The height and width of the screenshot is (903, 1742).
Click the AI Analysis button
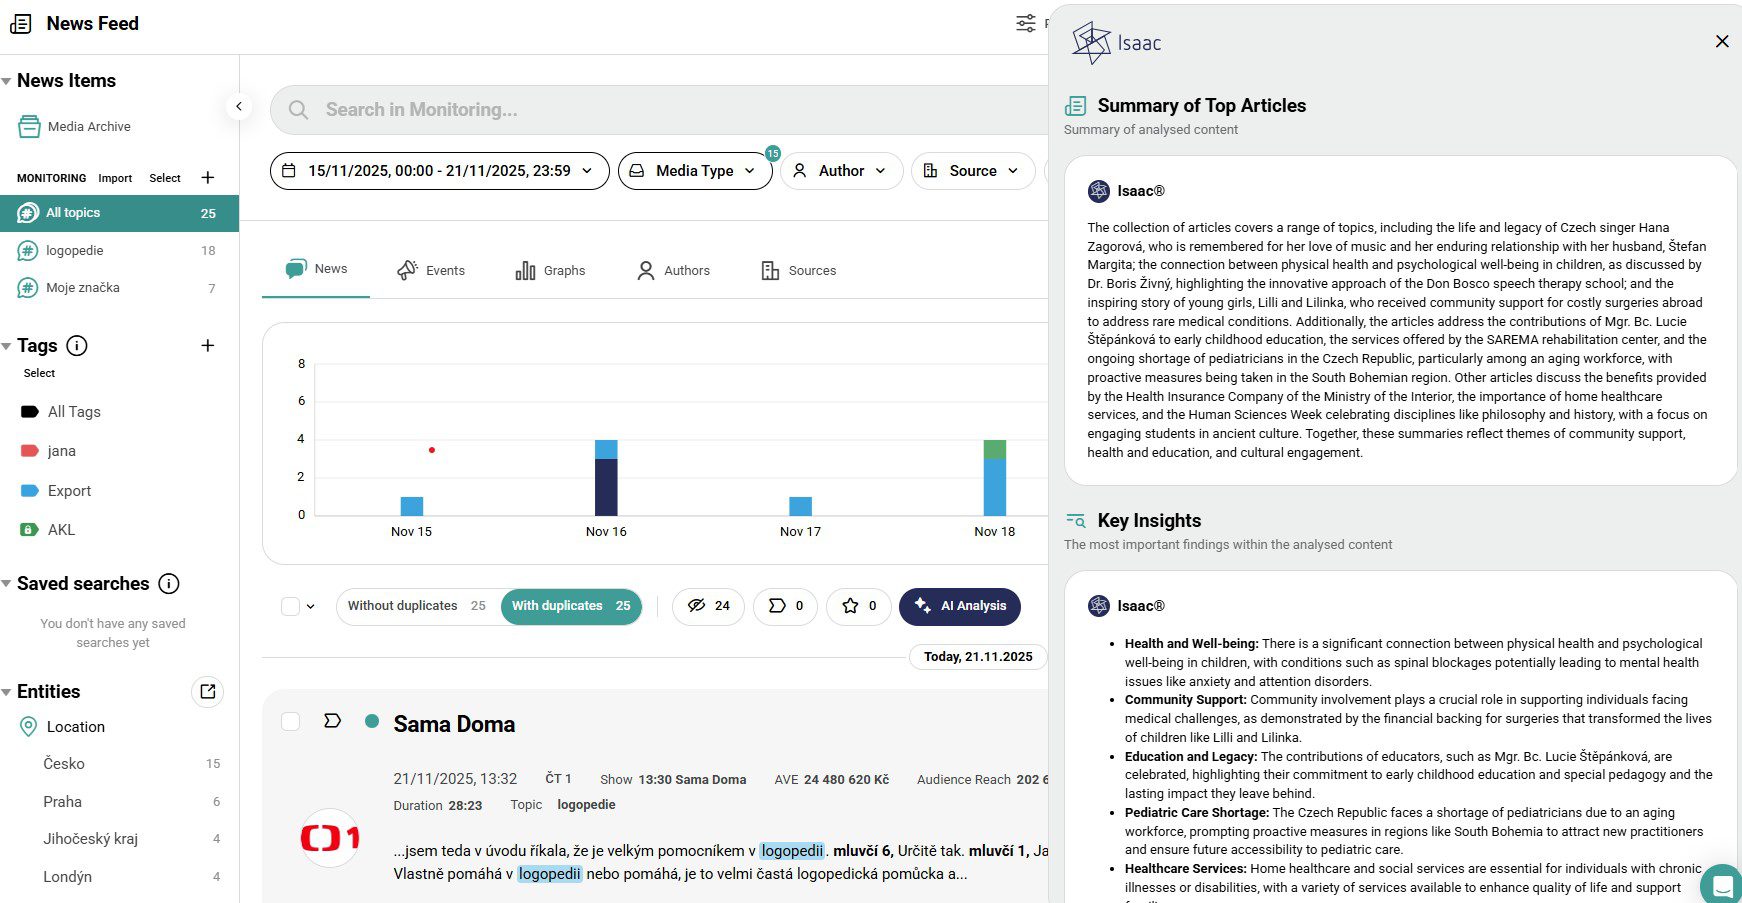tap(959, 606)
